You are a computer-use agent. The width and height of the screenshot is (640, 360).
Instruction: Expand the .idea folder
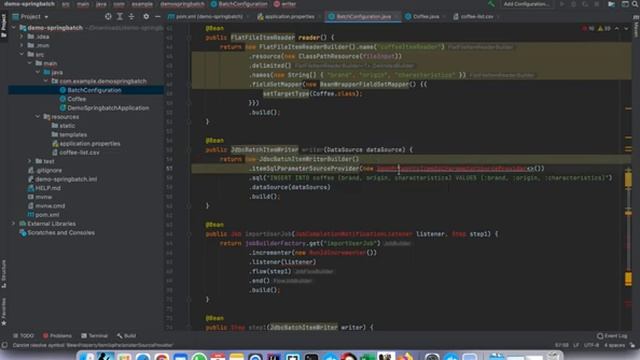pyautogui.click(x=22, y=37)
